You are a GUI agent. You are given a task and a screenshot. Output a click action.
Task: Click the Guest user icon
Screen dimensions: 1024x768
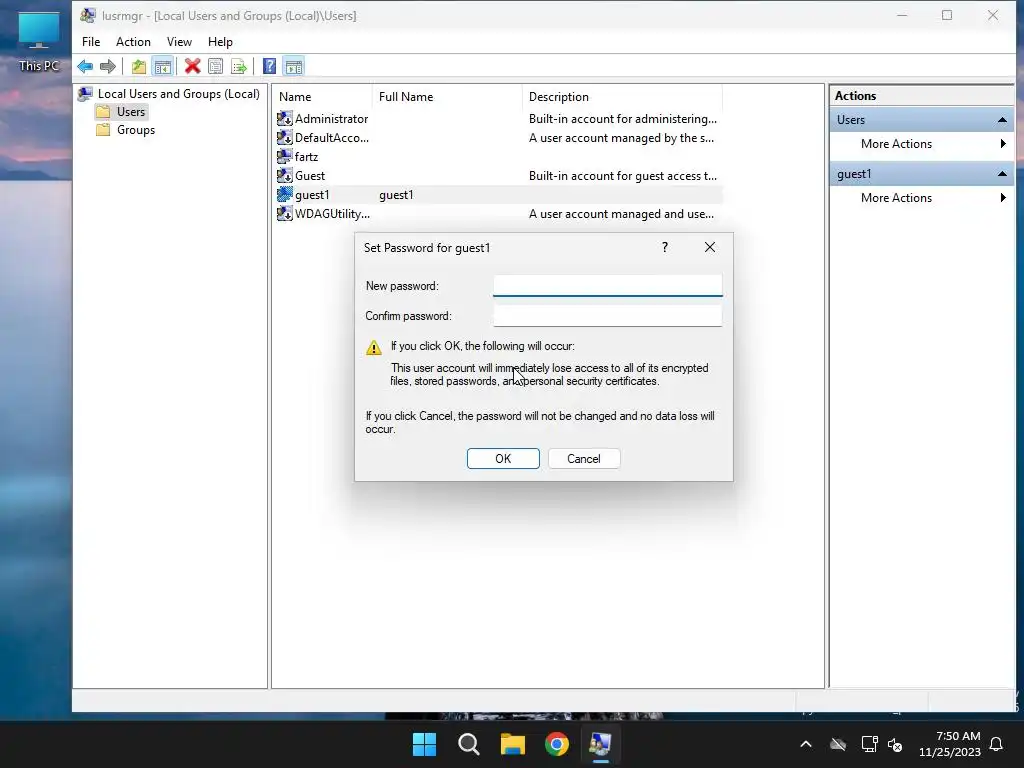(x=285, y=176)
